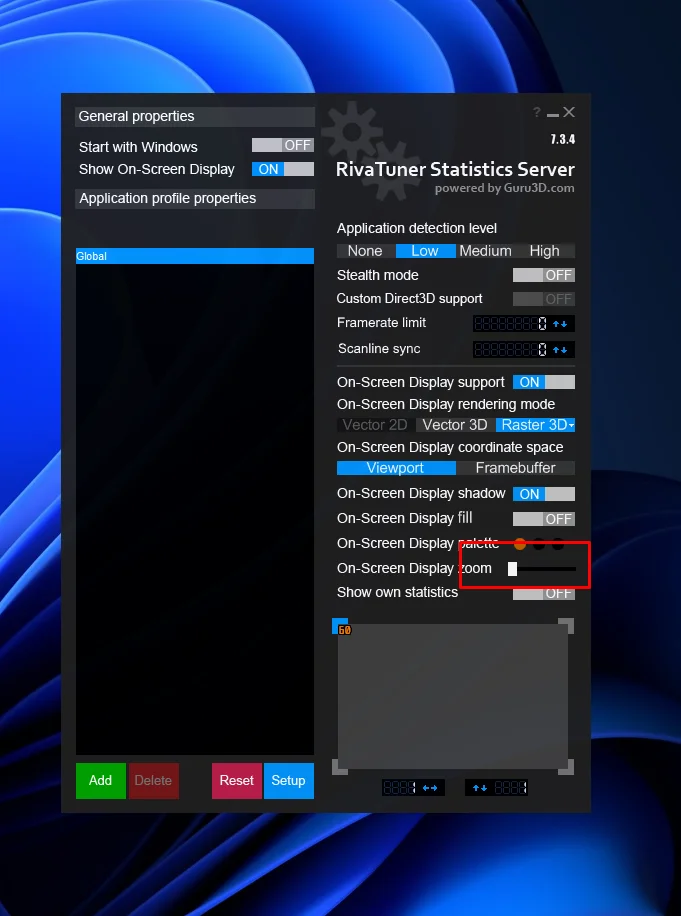Turn off On-Screen Display shadow switch
This screenshot has width=681, height=916.
(x=544, y=494)
